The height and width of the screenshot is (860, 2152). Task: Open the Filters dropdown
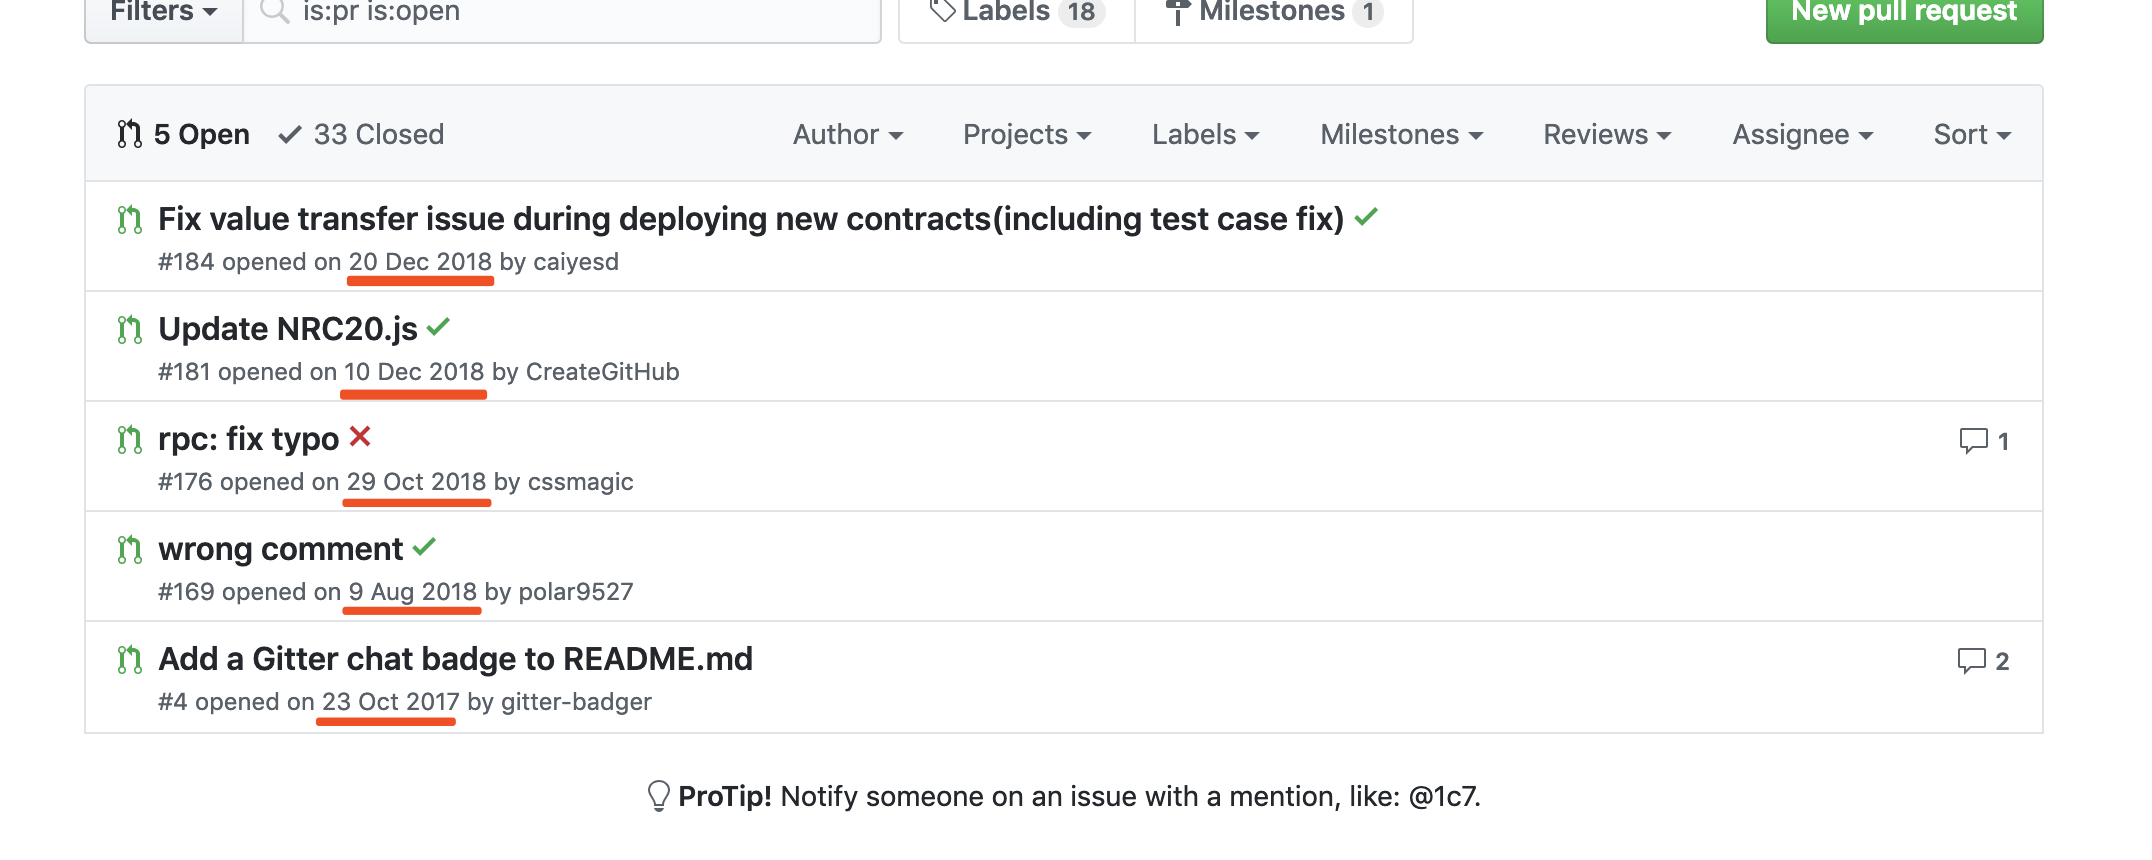point(163,14)
